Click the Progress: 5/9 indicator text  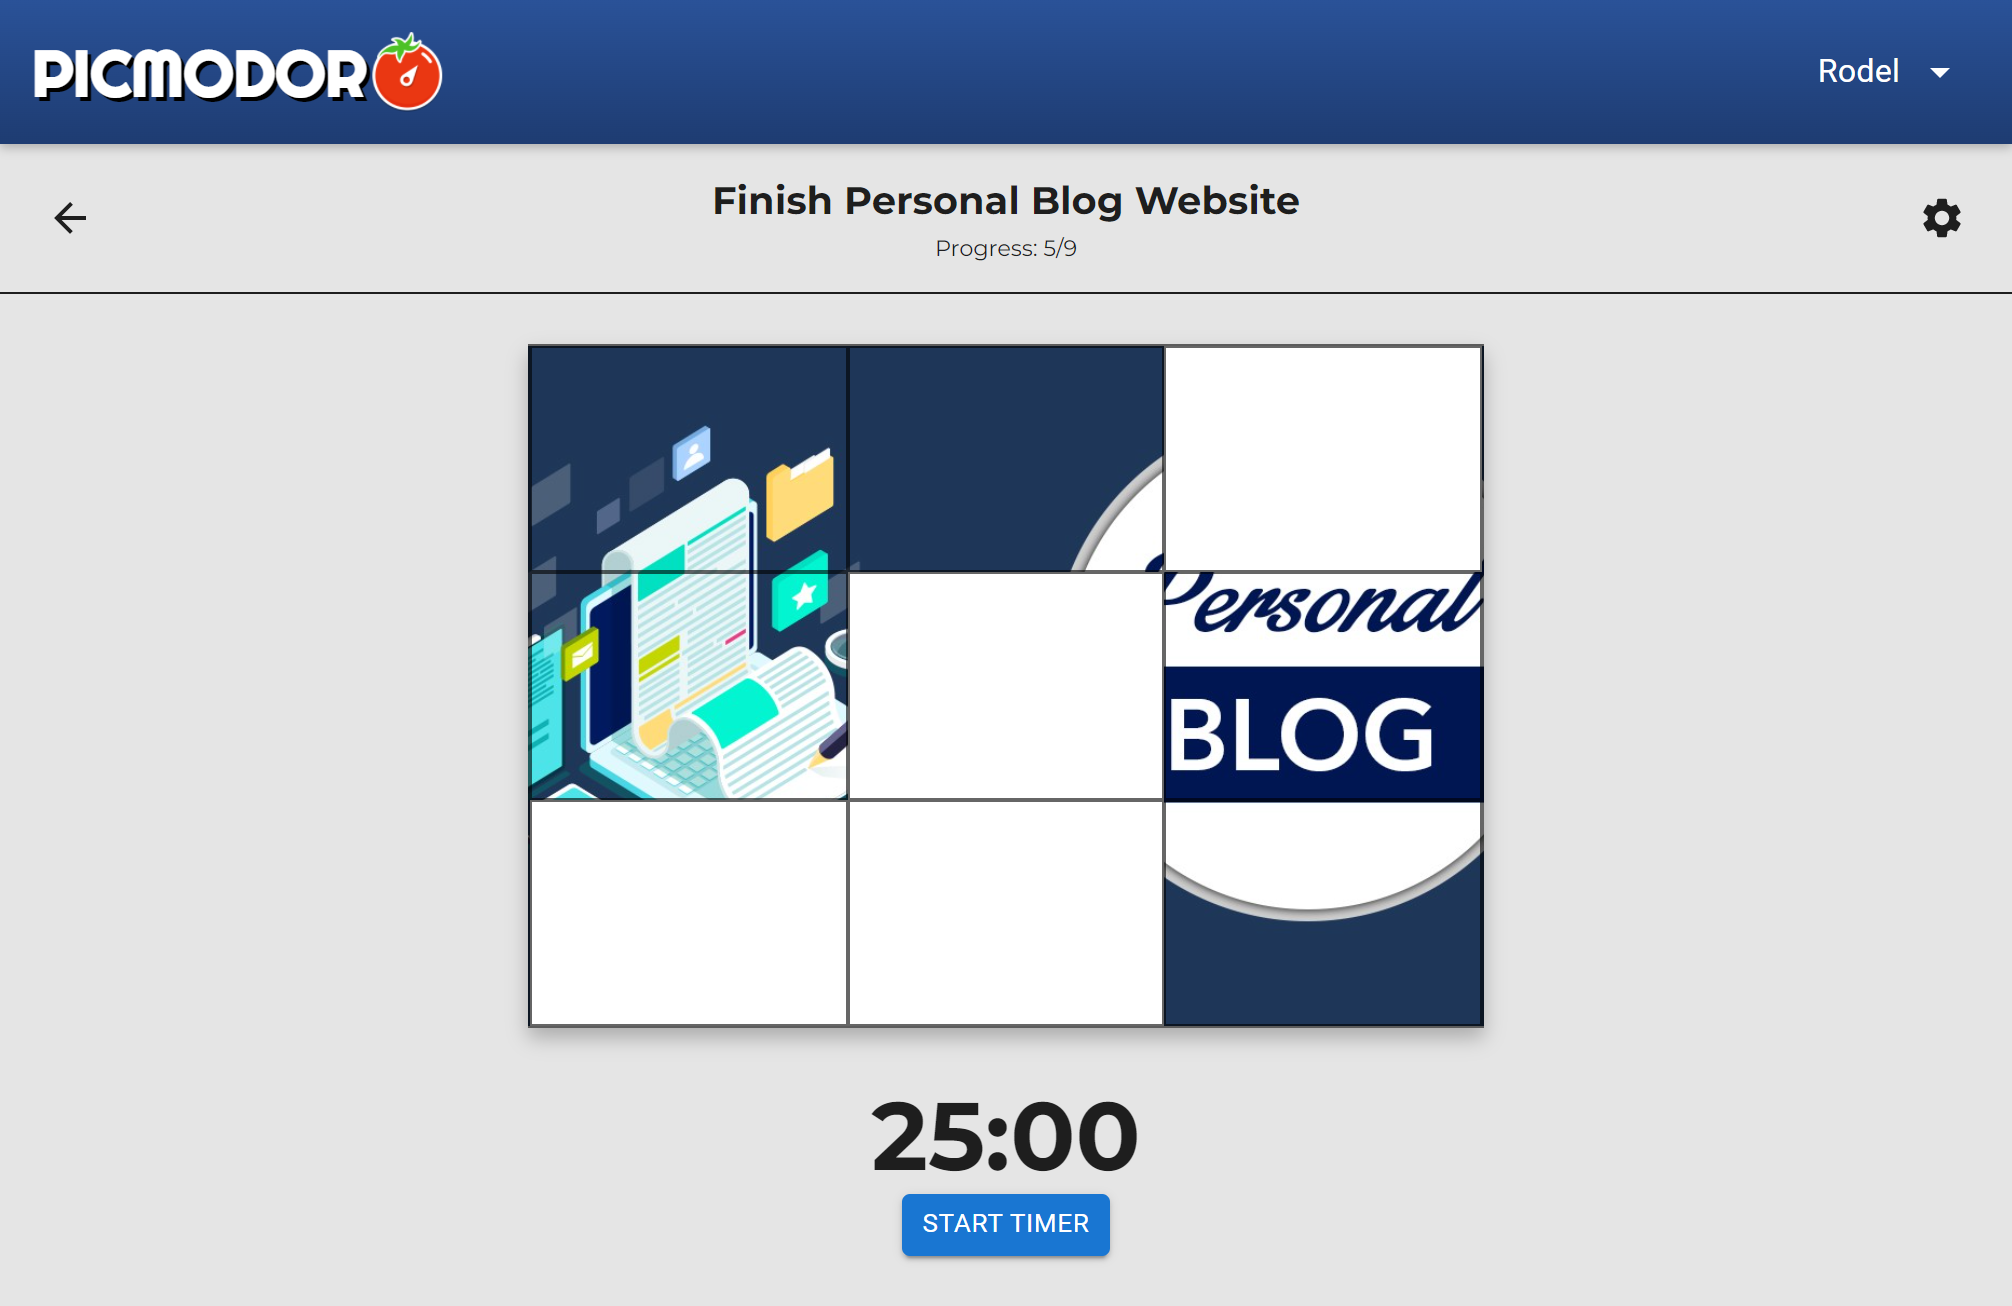click(1005, 249)
